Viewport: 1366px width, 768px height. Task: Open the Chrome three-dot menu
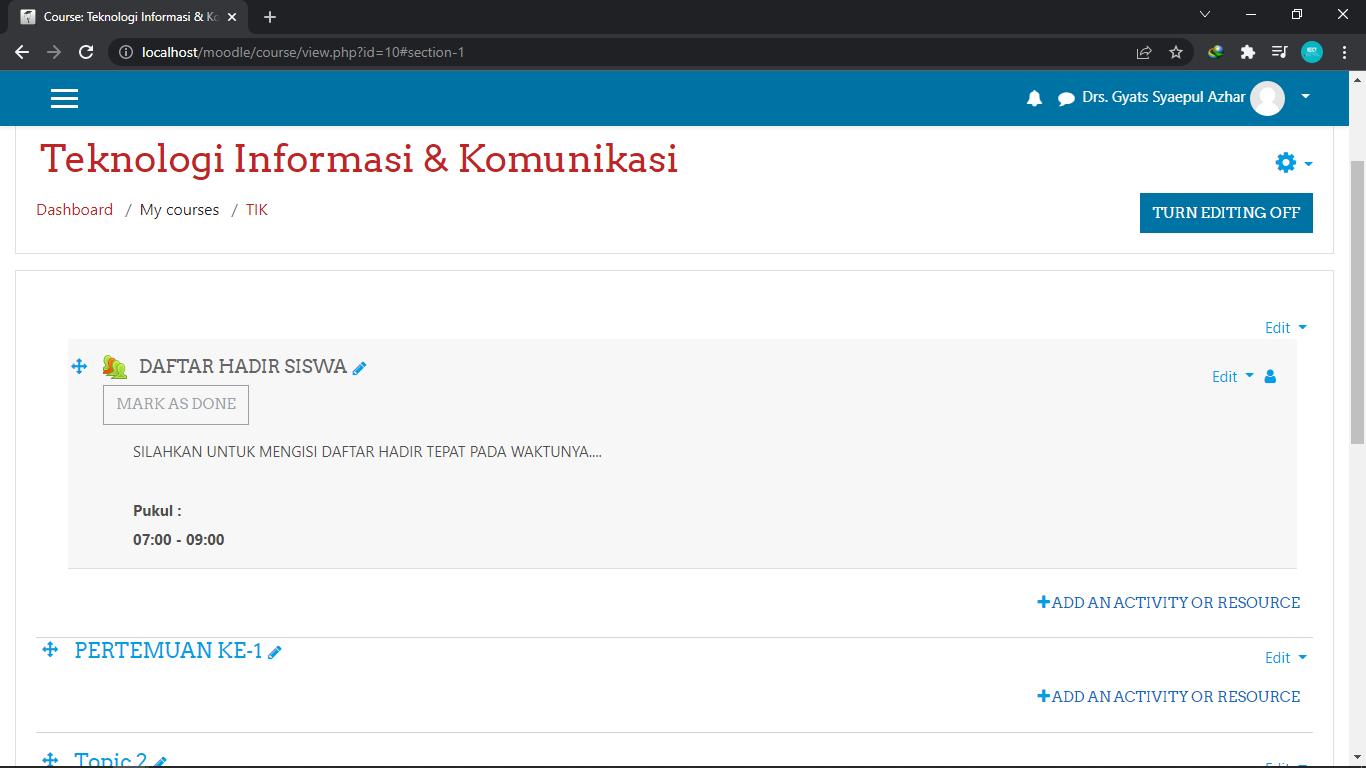click(1344, 52)
